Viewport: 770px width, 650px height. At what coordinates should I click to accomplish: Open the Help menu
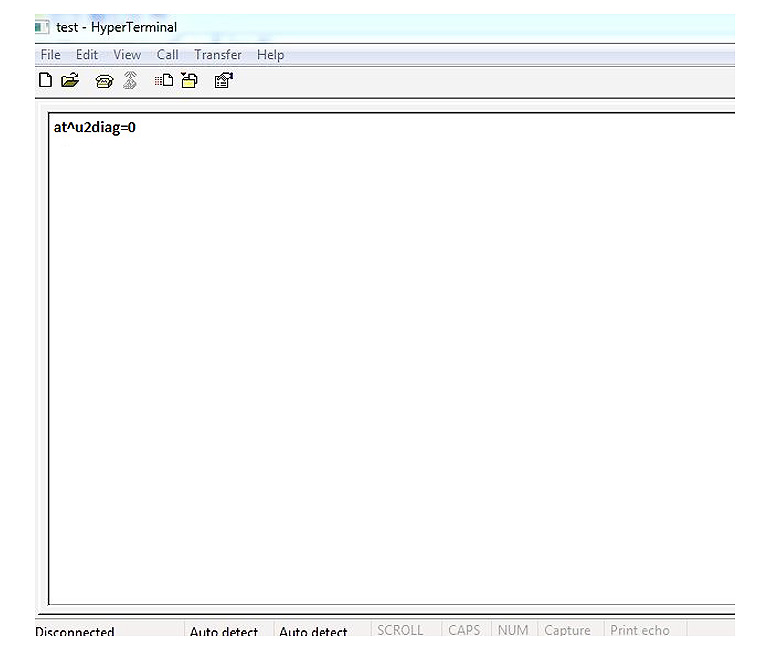(271, 55)
